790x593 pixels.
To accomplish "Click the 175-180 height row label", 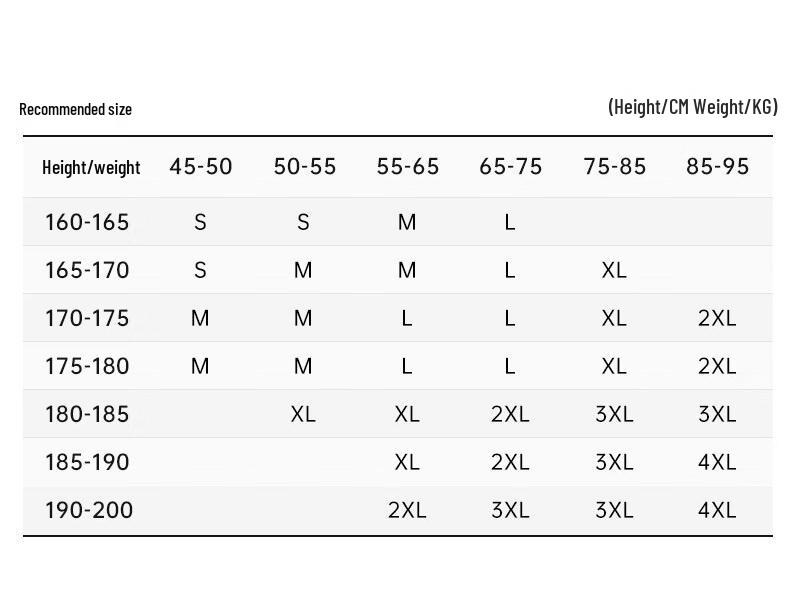I will (x=87, y=366).
